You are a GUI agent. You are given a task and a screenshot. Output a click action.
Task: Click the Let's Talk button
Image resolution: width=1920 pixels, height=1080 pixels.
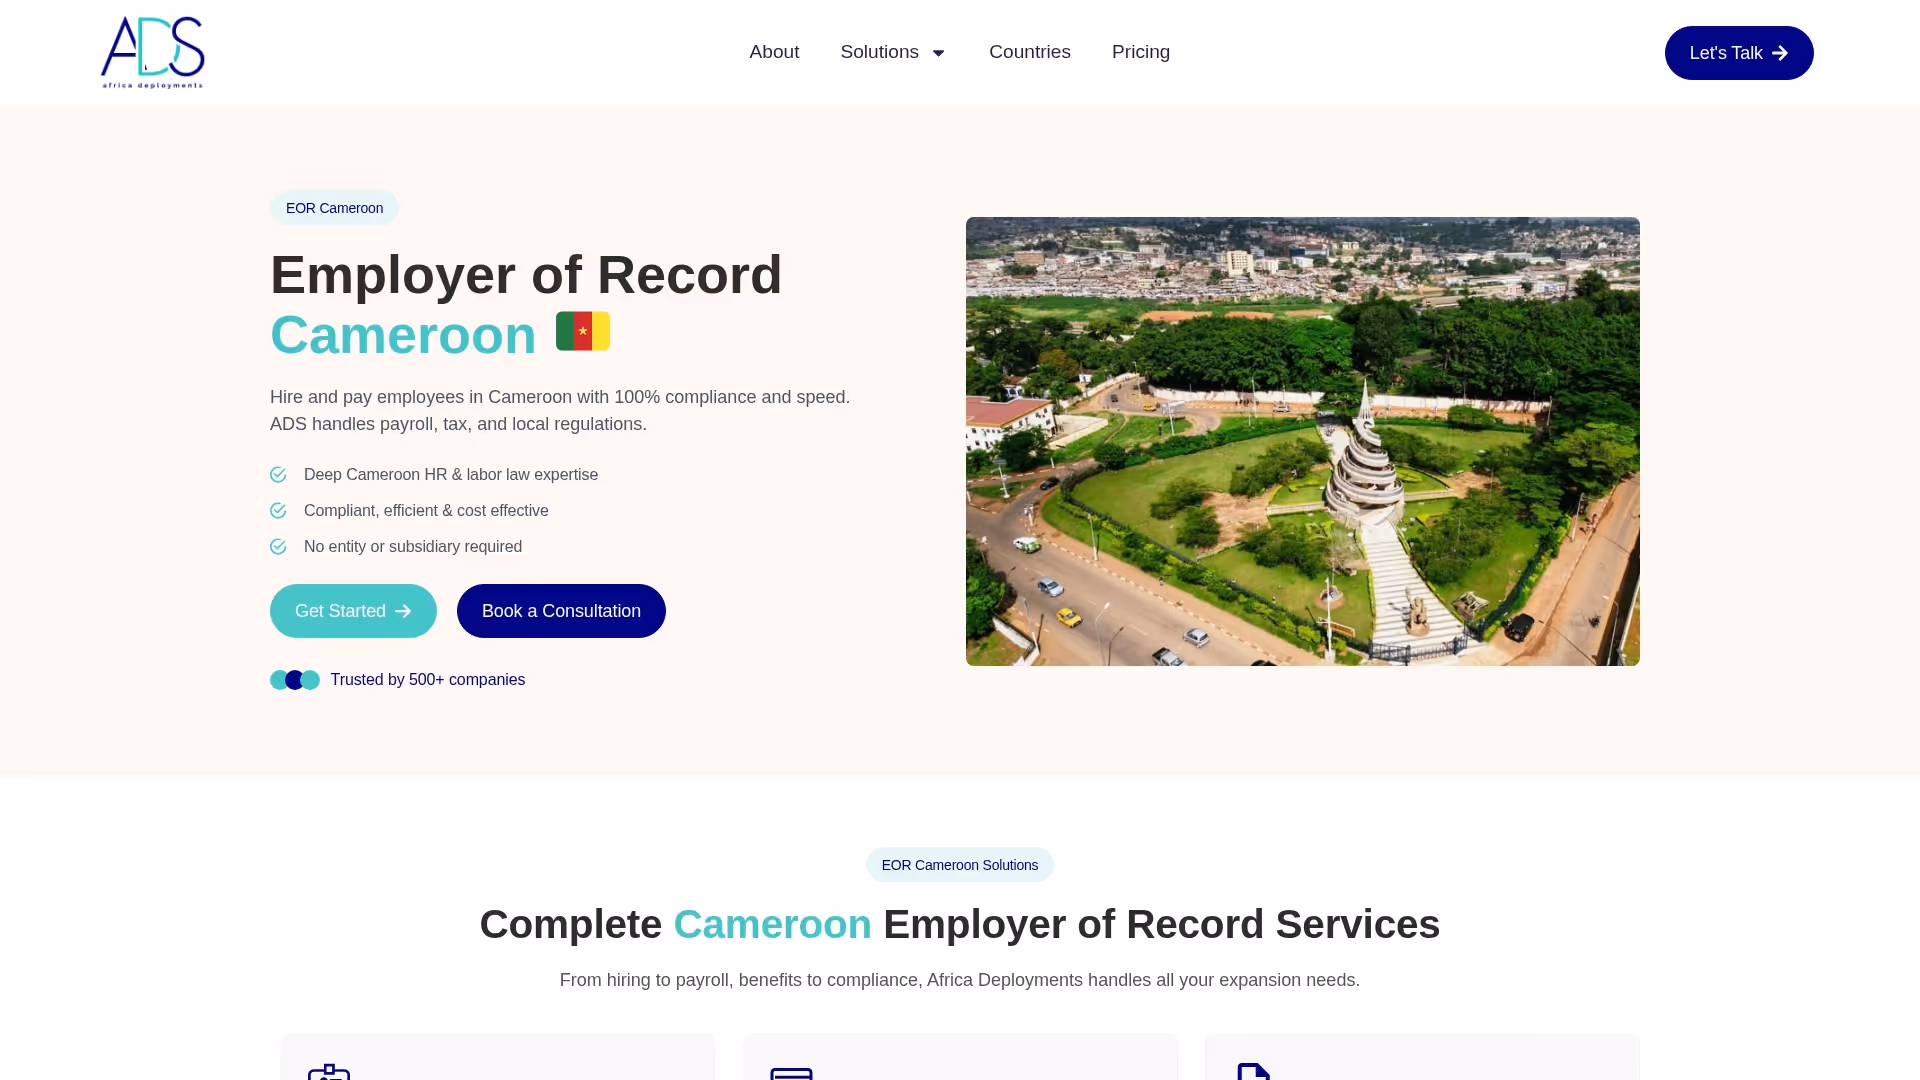1738,53
